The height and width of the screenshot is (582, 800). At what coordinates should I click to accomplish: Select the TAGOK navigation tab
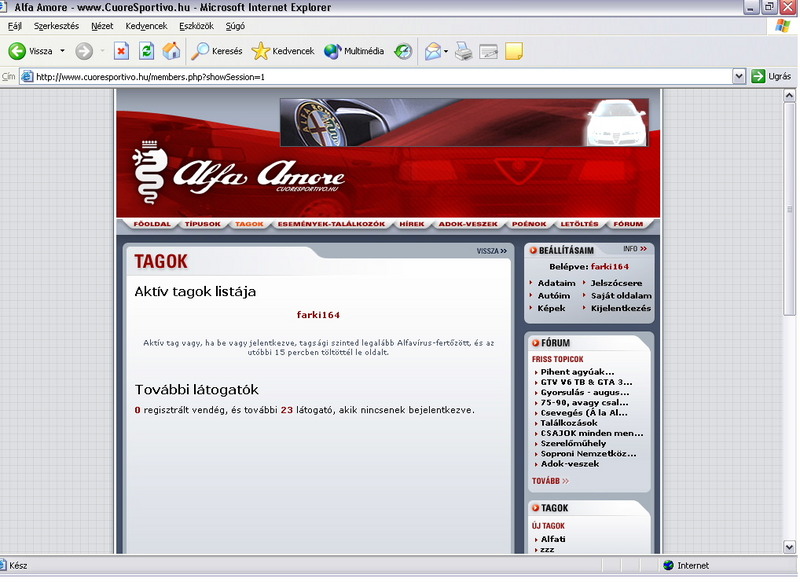coord(249,224)
